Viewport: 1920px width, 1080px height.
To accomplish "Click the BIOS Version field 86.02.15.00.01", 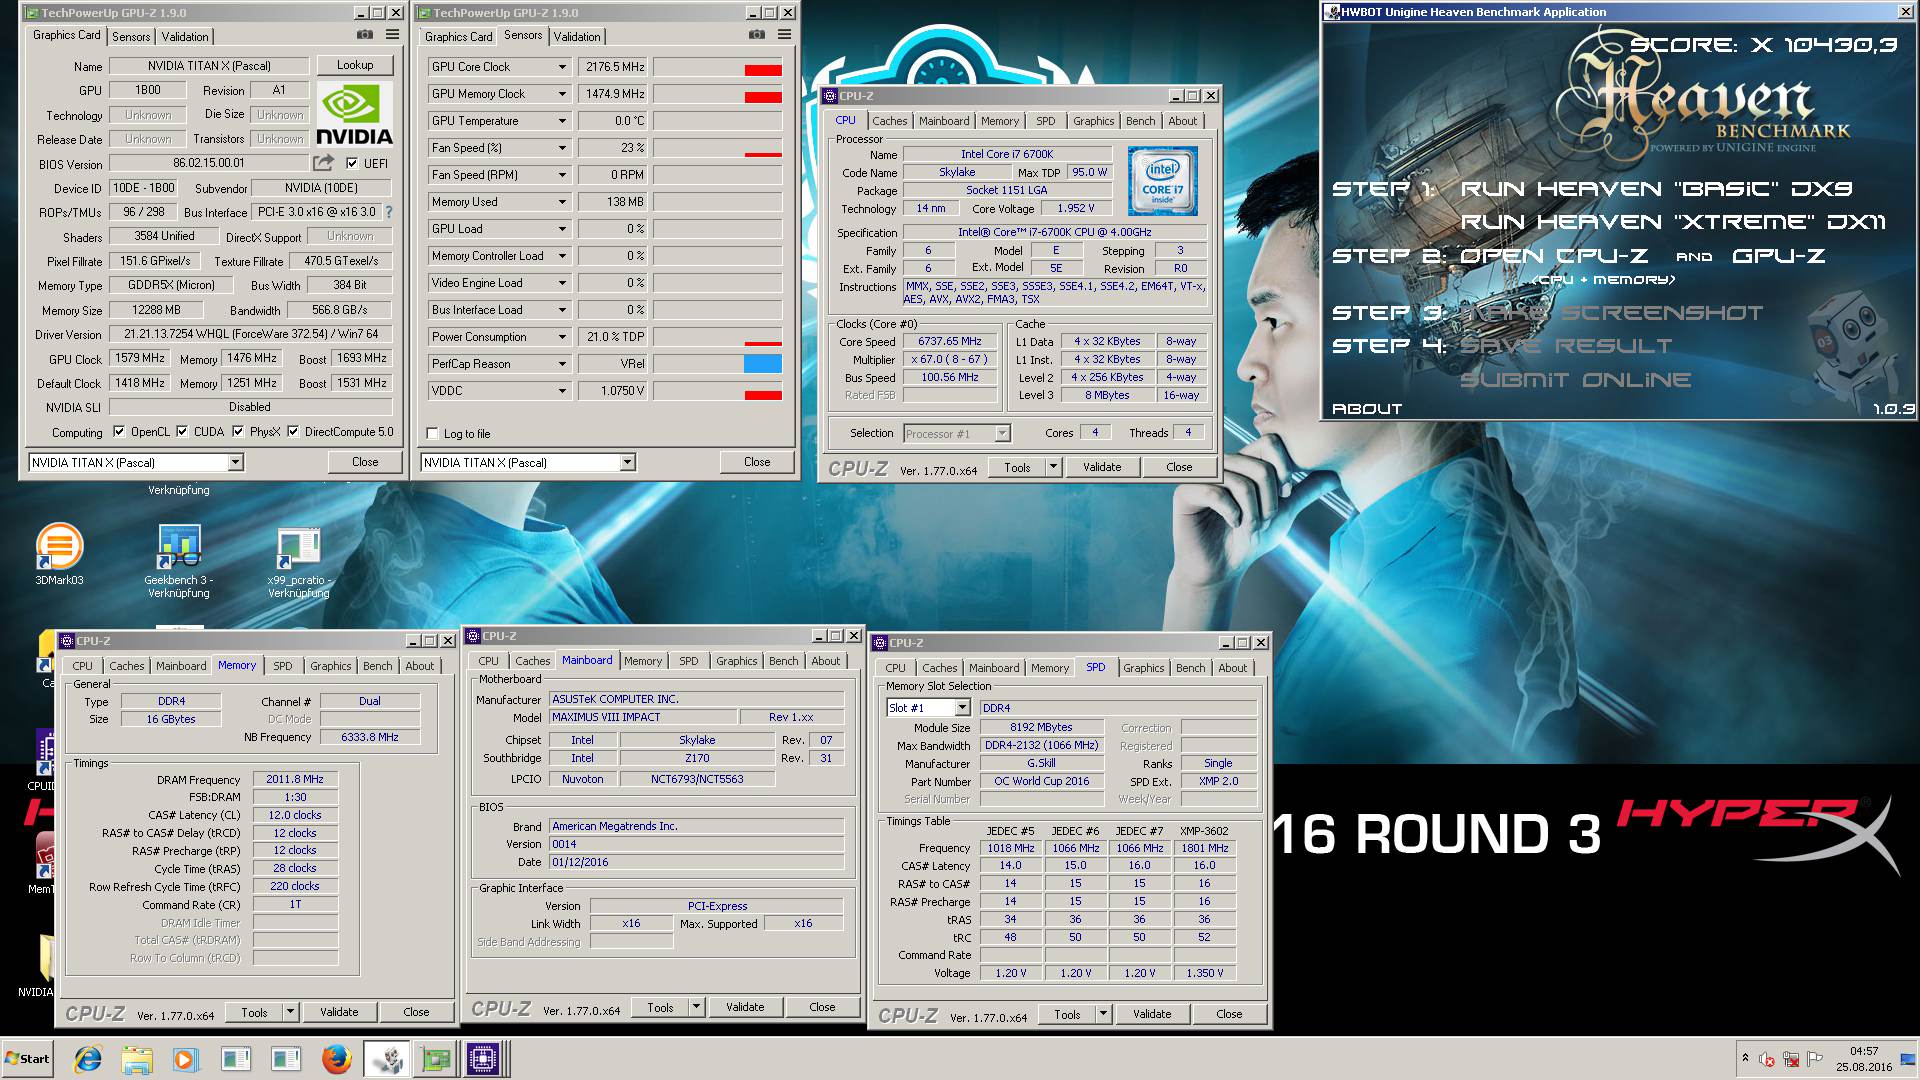I will 209,163.
